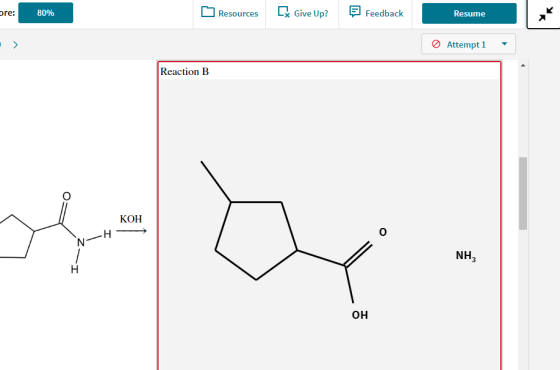
Task: Expand the Attempt 1 dropdown arrow
Action: coord(504,44)
